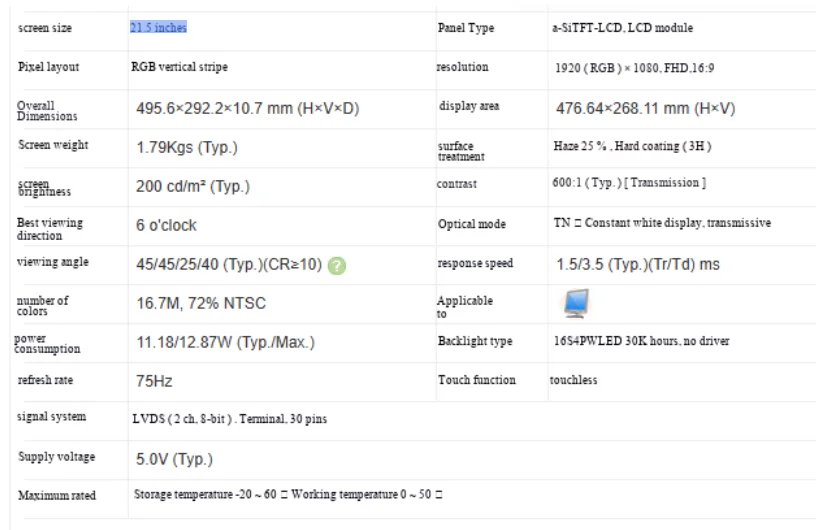Click the 'power consumption' label
This screenshot has width=816, height=530.
tap(47, 344)
